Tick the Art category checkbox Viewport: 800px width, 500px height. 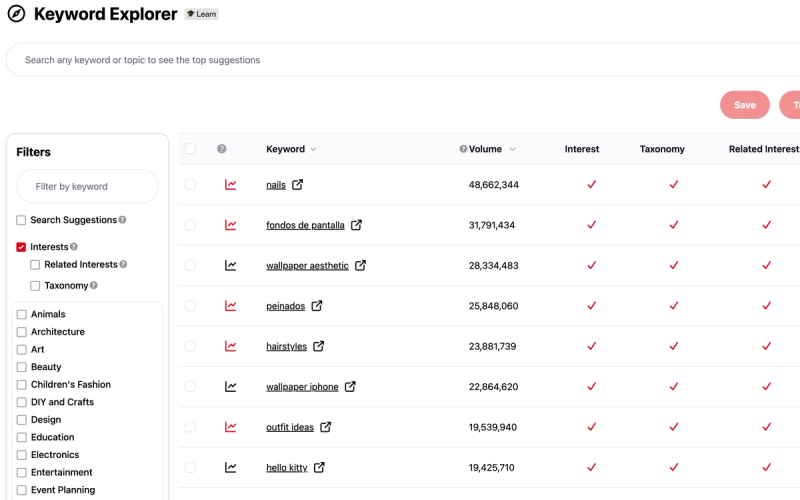(22, 349)
